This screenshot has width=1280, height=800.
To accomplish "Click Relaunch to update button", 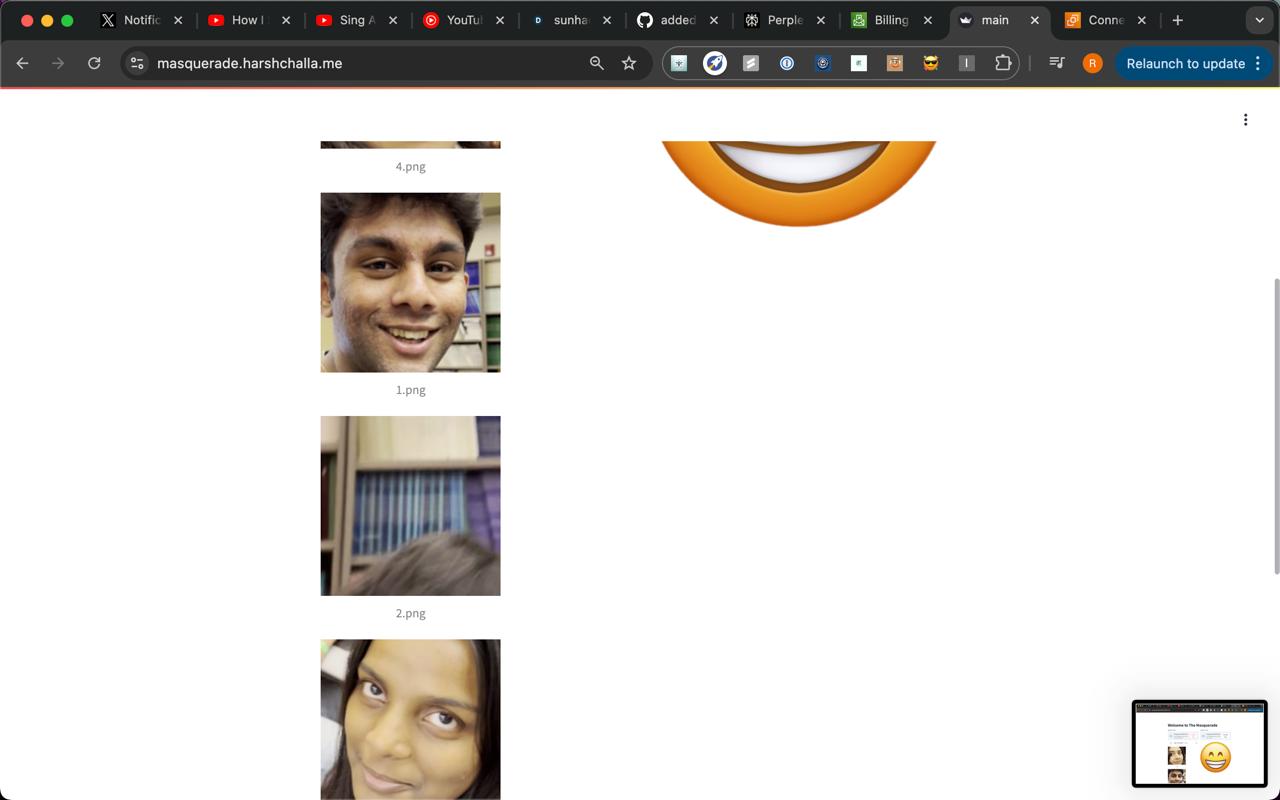I will pyautogui.click(x=1193, y=63).
